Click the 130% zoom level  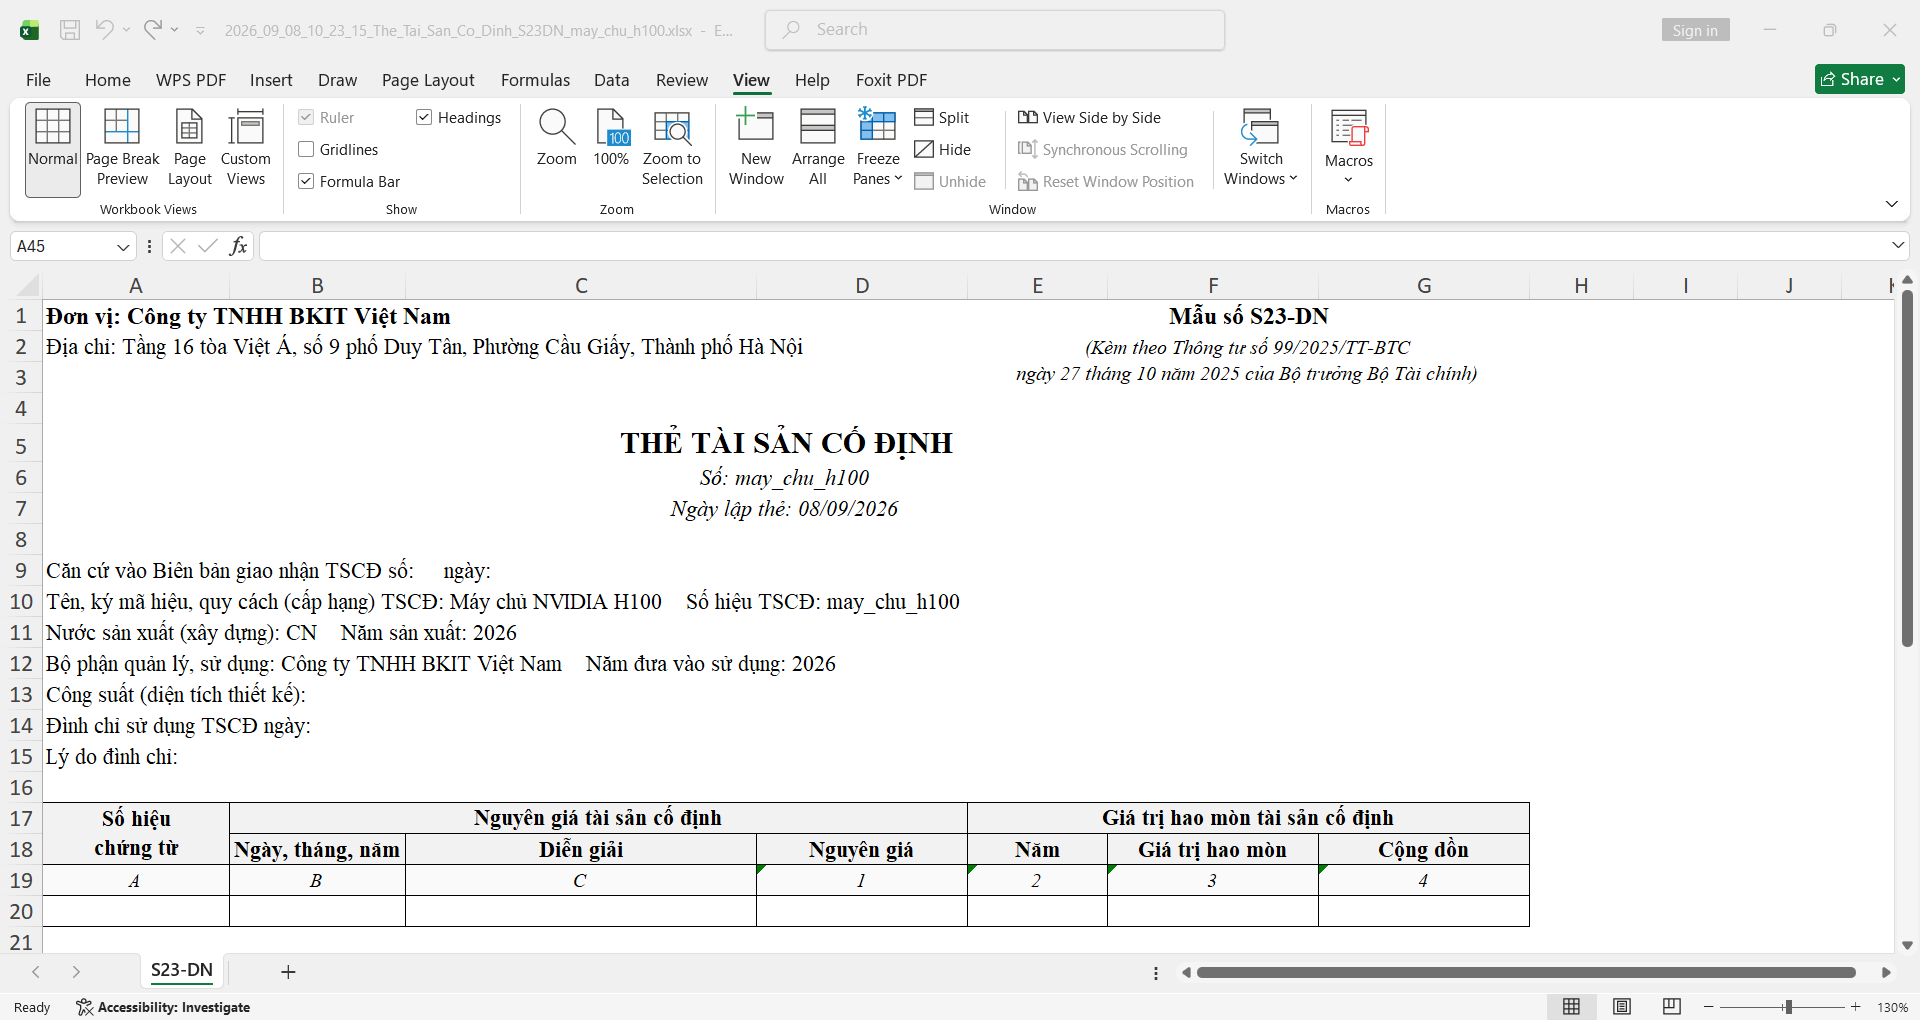coord(1892,1007)
